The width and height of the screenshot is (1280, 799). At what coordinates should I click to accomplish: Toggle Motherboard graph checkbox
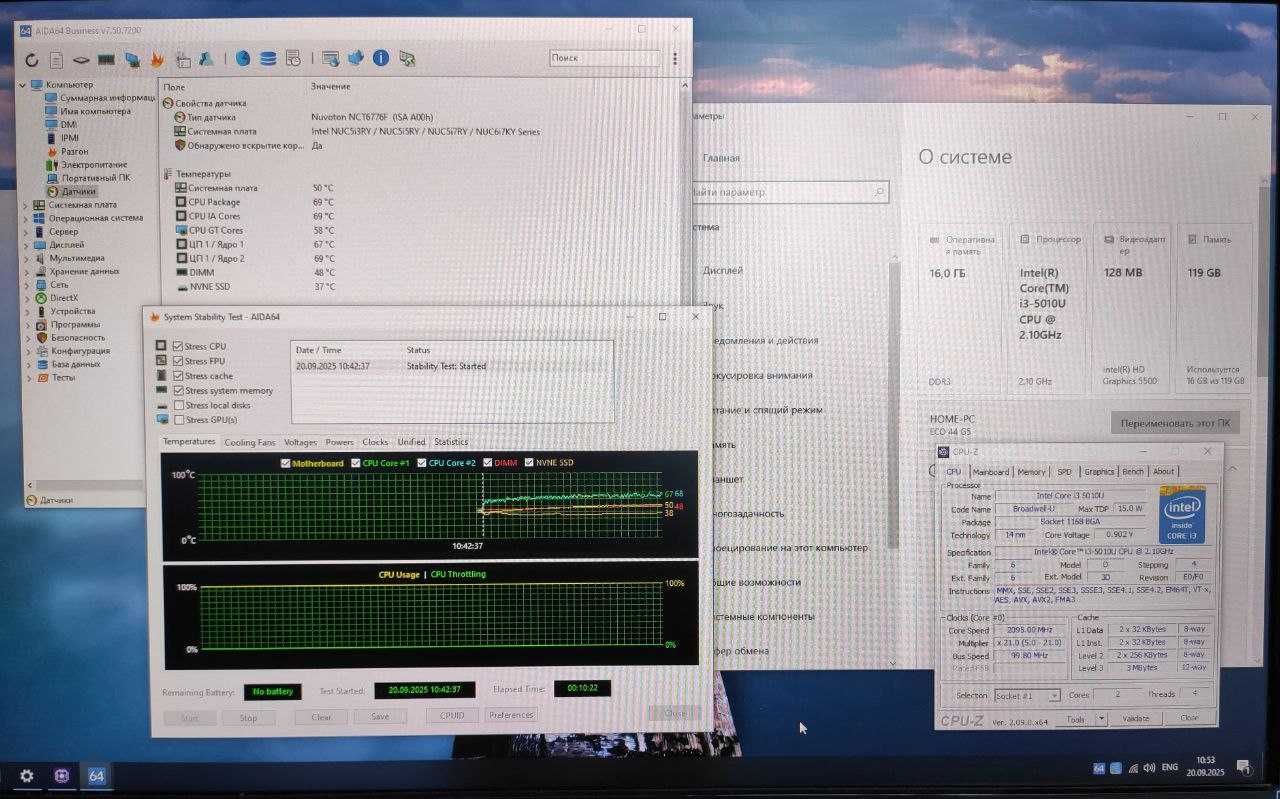286,463
